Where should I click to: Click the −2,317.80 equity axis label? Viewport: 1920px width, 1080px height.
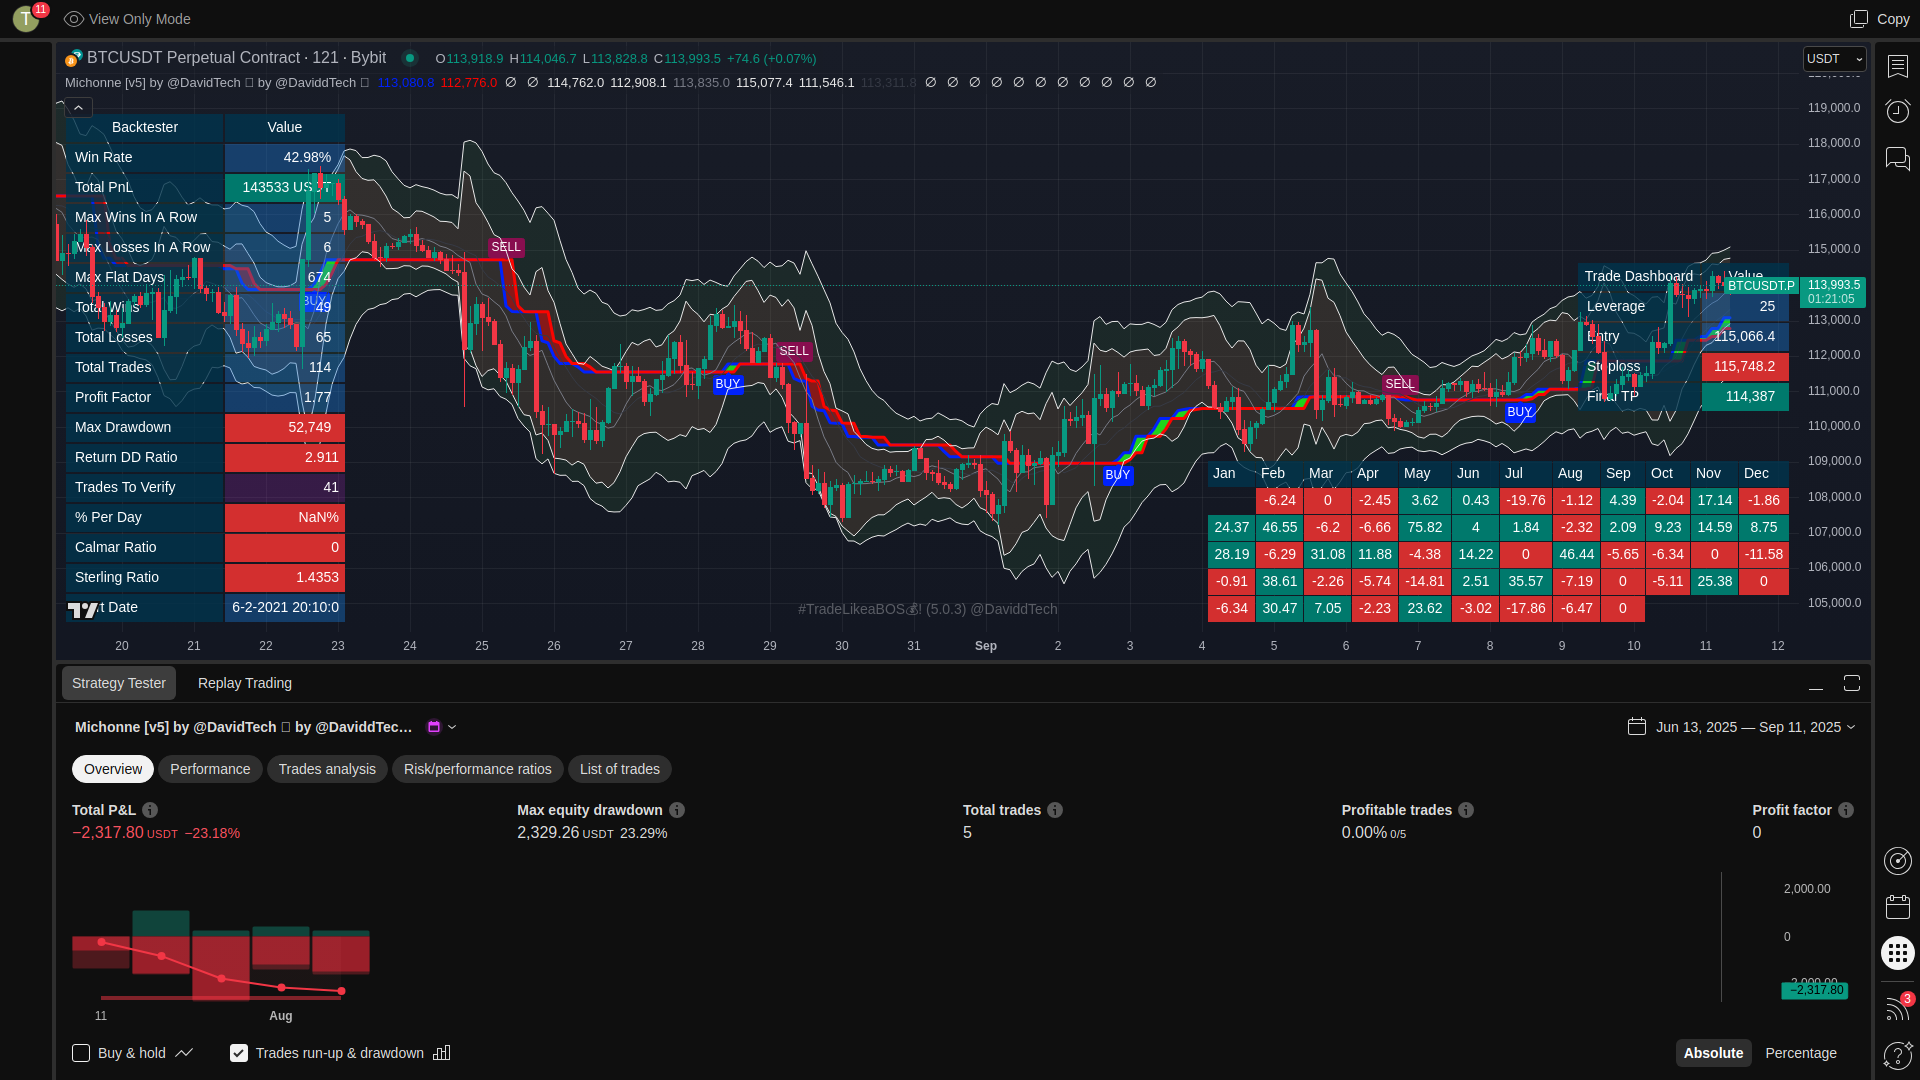(1815, 990)
